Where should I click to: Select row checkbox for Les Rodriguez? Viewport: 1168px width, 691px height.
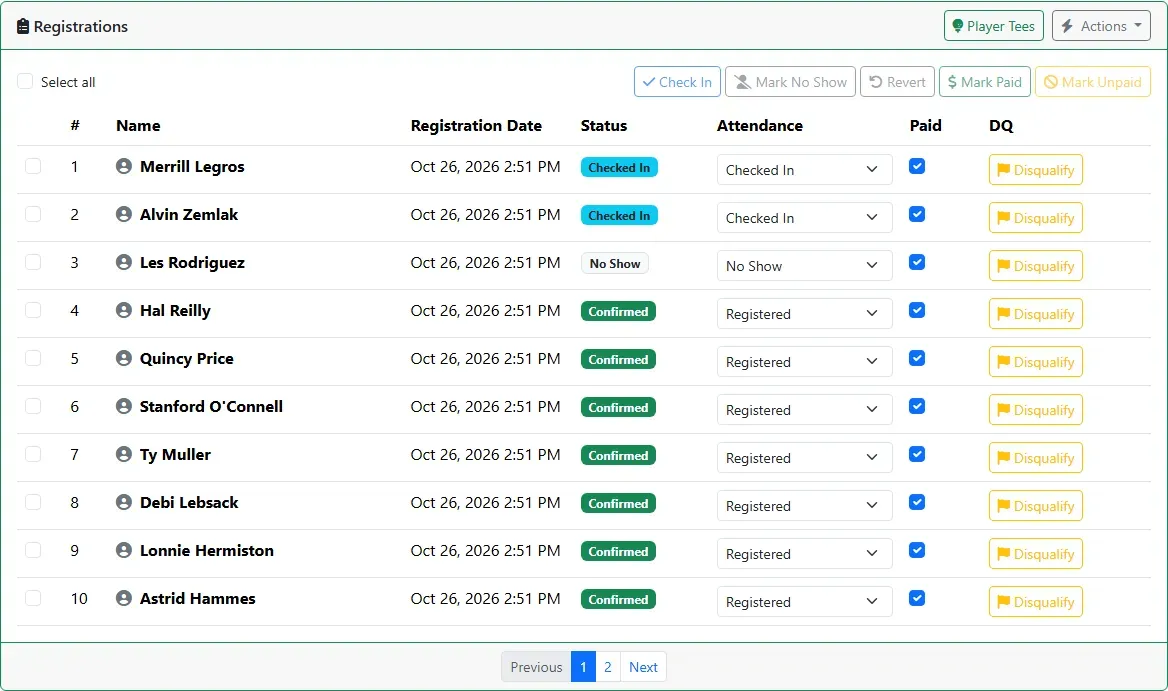click(x=33, y=262)
